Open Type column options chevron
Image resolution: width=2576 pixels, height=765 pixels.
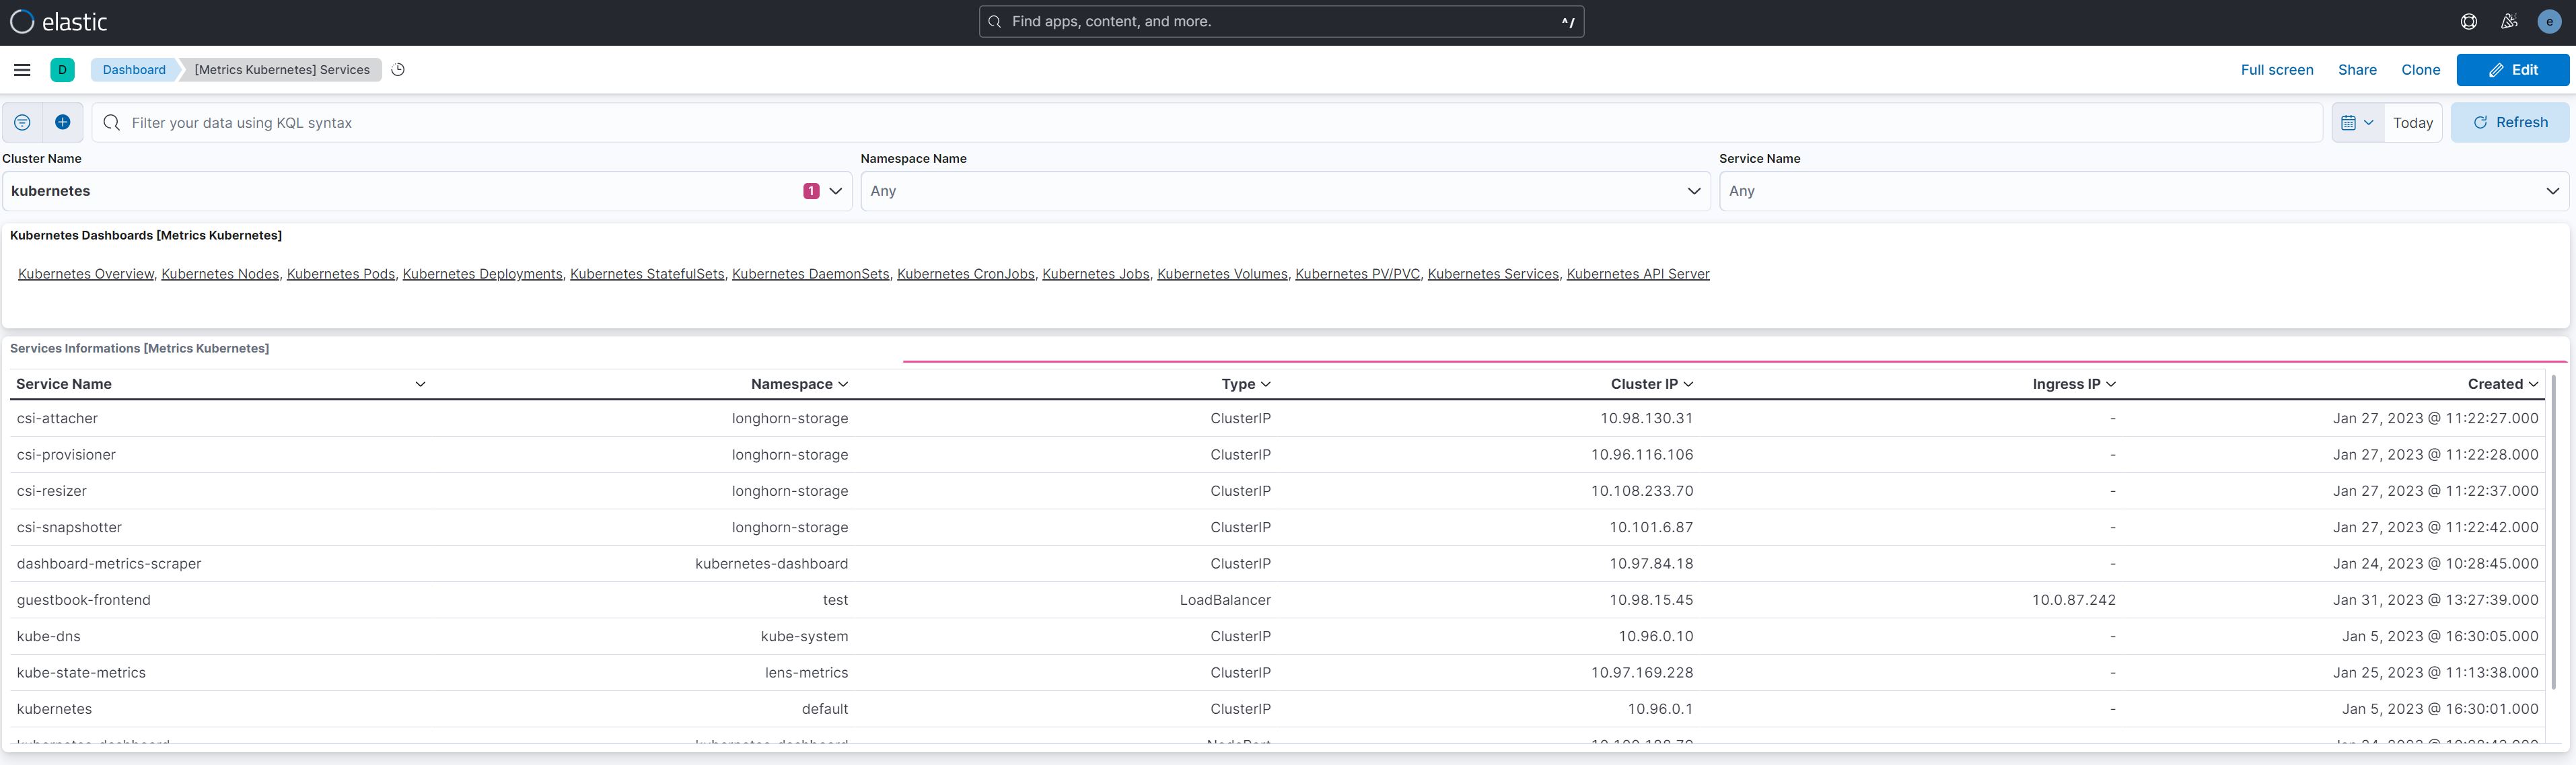[1266, 384]
